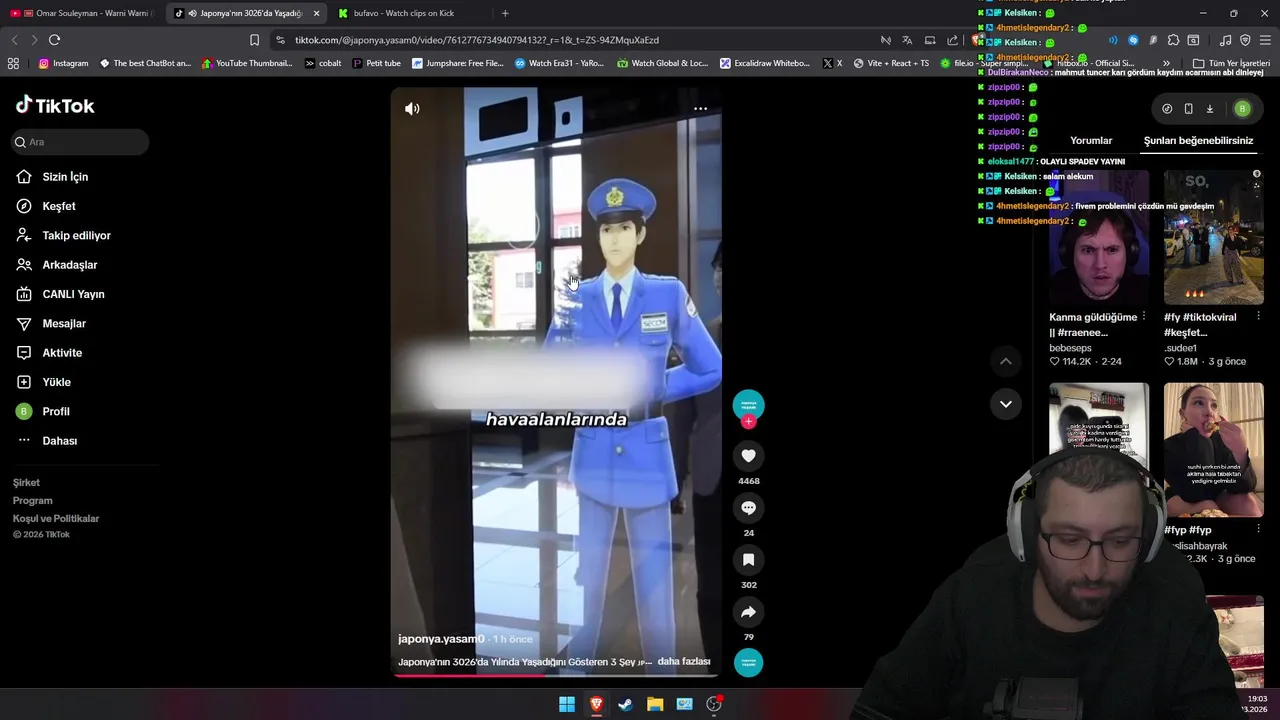Open bebeseps creator link
Screen dimensions: 1280x720
pyautogui.click(x=1070, y=348)
